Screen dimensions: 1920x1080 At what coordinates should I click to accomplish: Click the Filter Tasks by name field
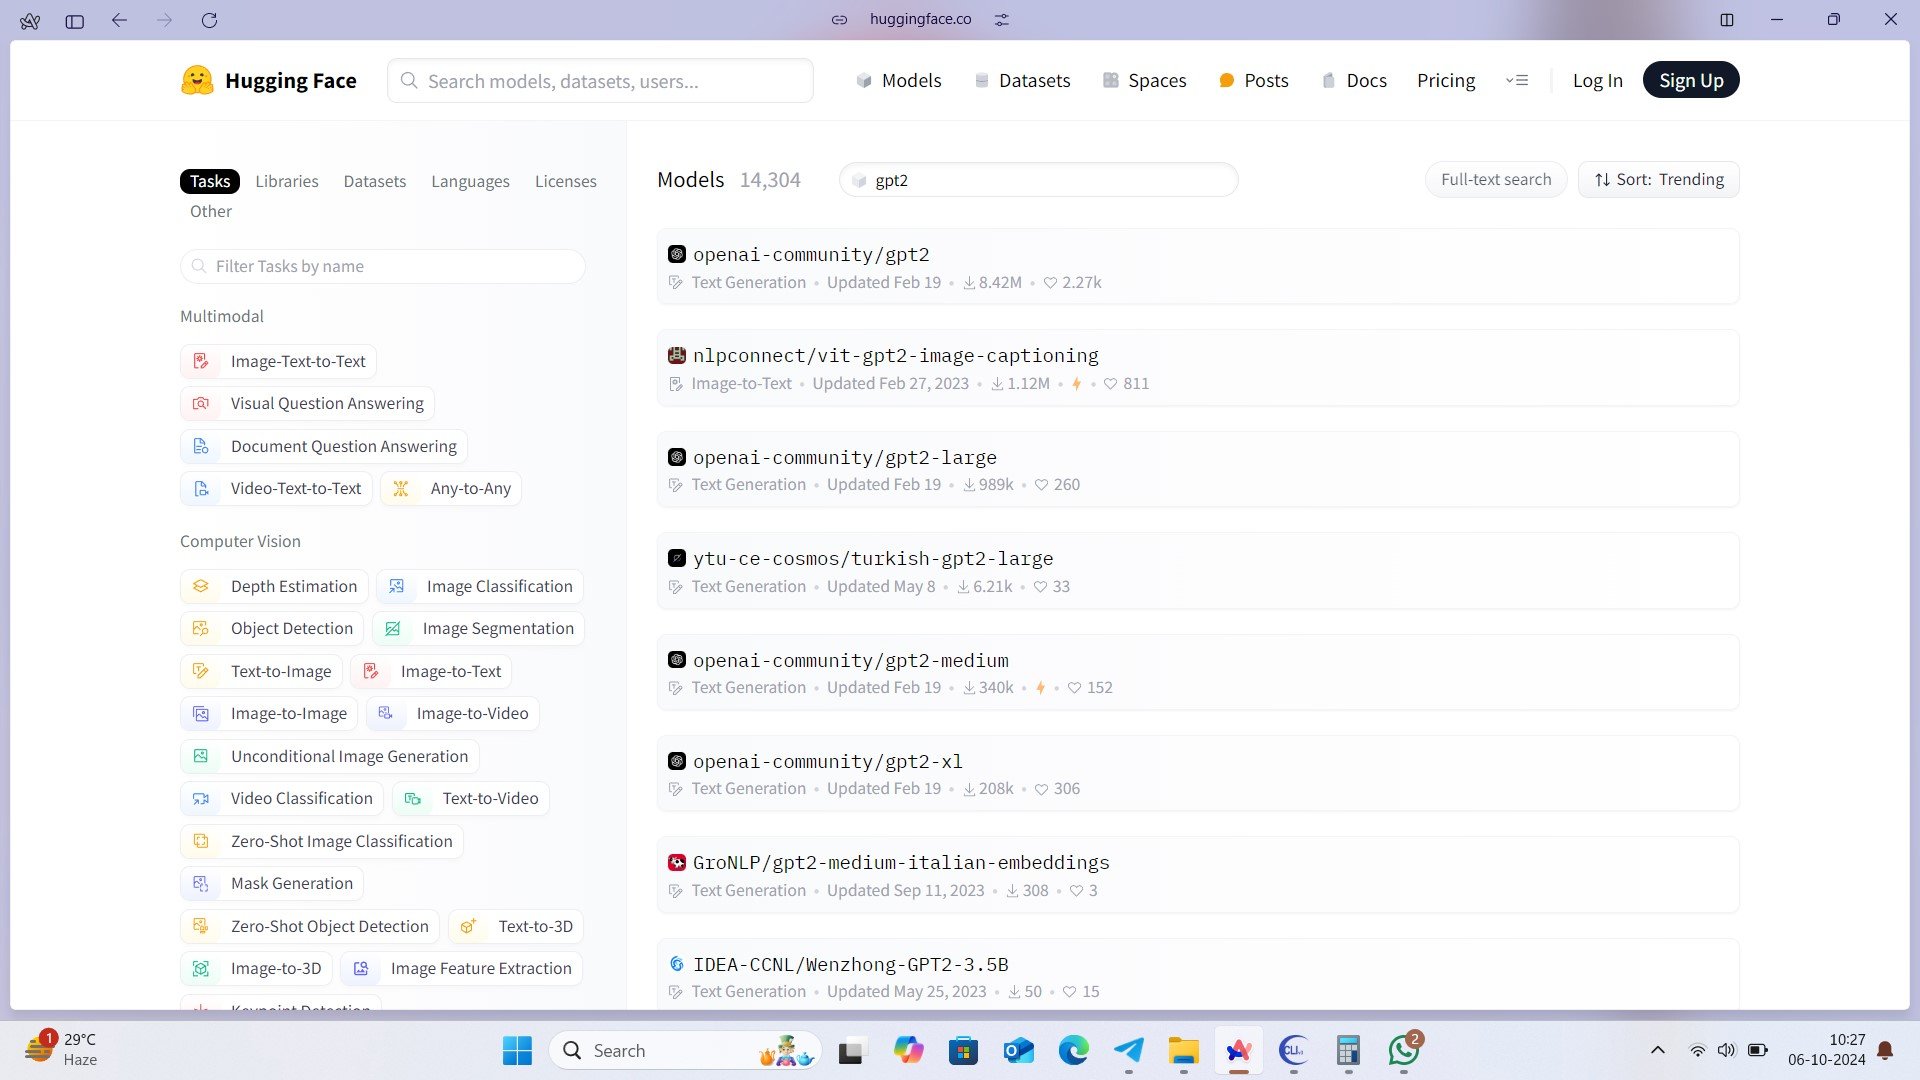pyautogui.click(x=383, y=266)
